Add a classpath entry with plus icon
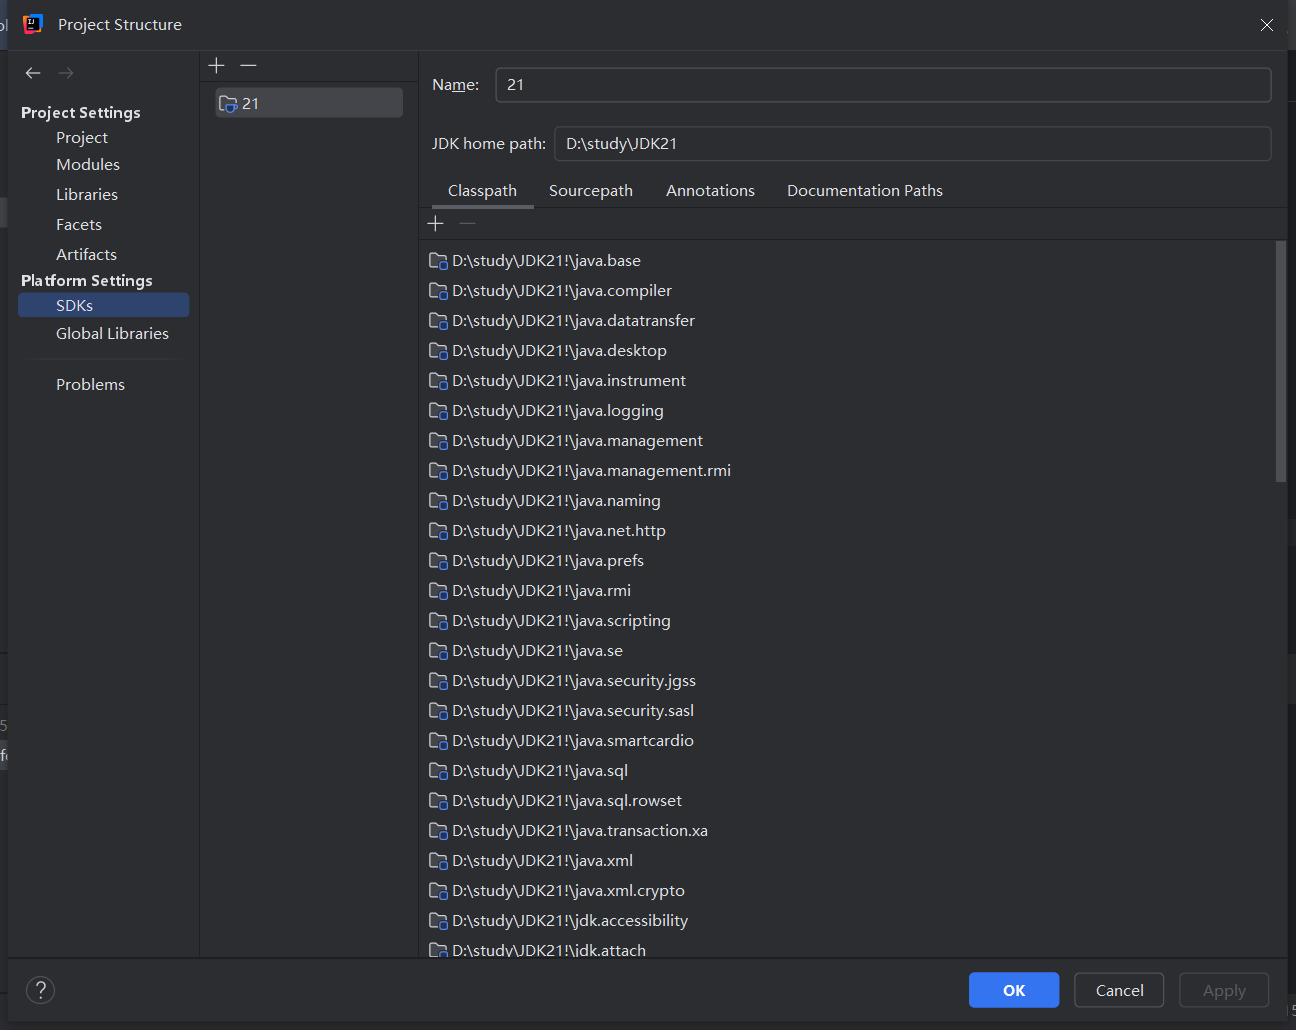The height and width of the screenshot is (1030, 1296). pyautogui.click(x=436, y=223)
